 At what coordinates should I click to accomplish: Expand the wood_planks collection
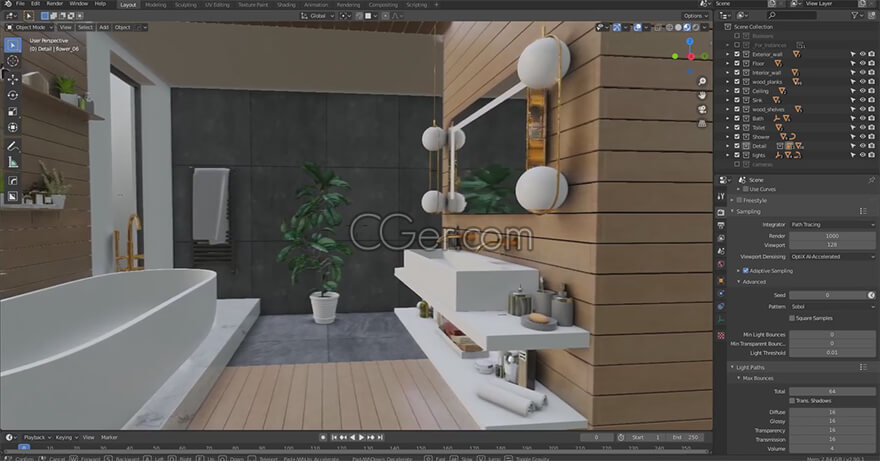(728, 82)
